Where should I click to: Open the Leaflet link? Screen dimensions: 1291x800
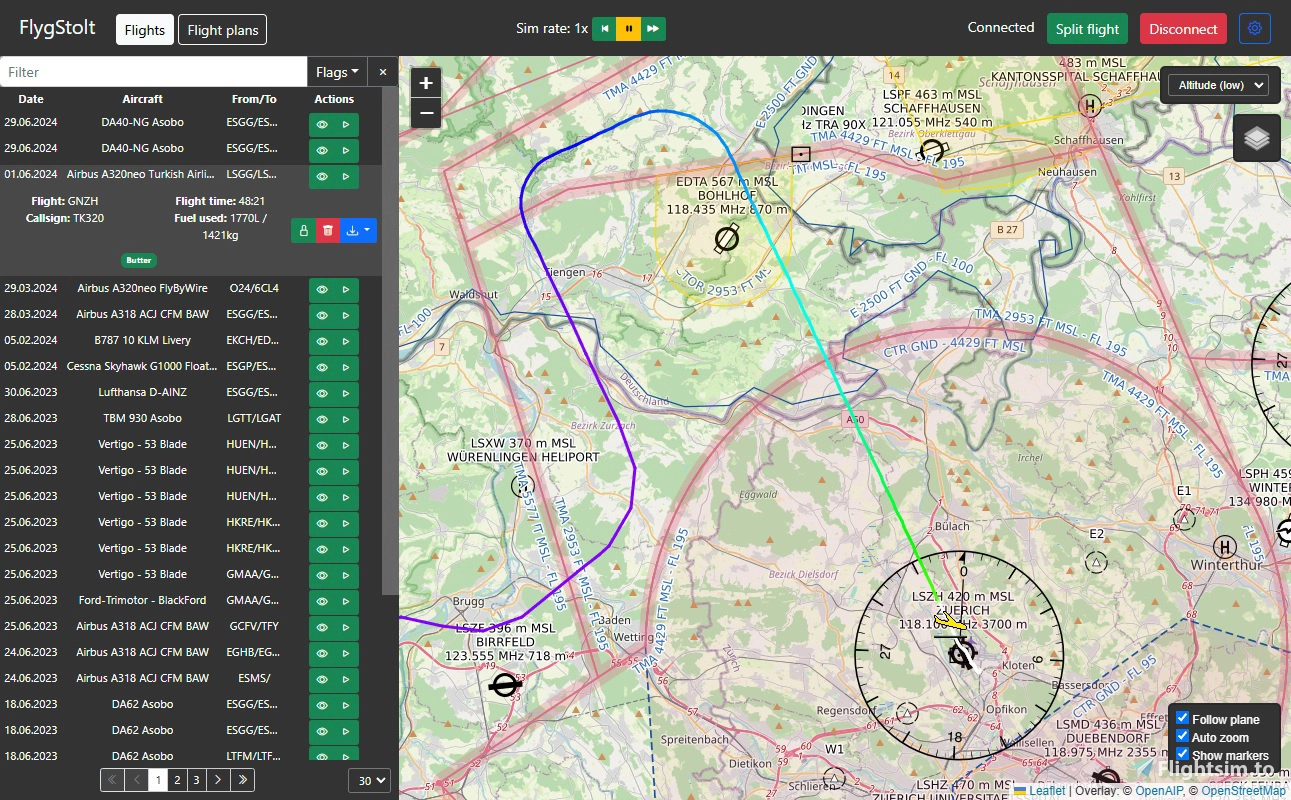[x=1046, y=791]
